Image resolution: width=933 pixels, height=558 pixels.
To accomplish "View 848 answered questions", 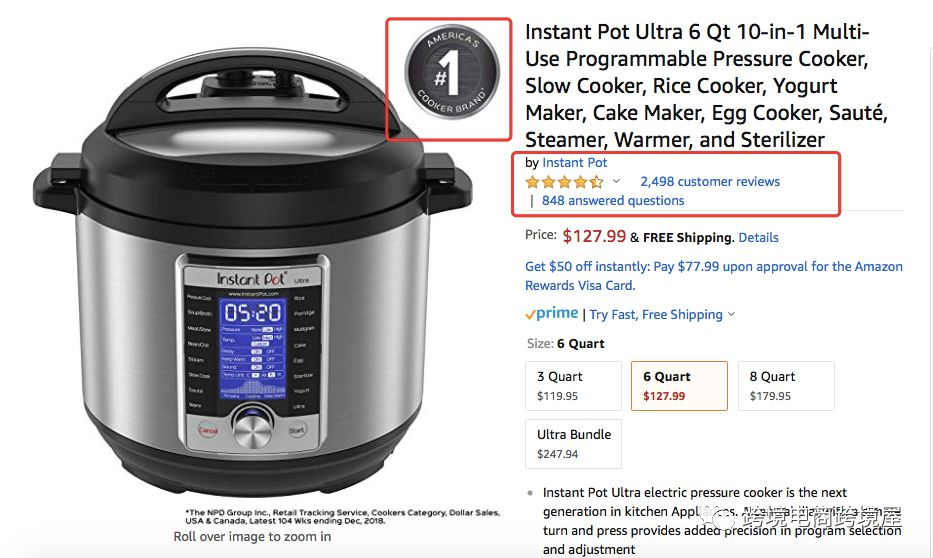I will pos(613,200).
